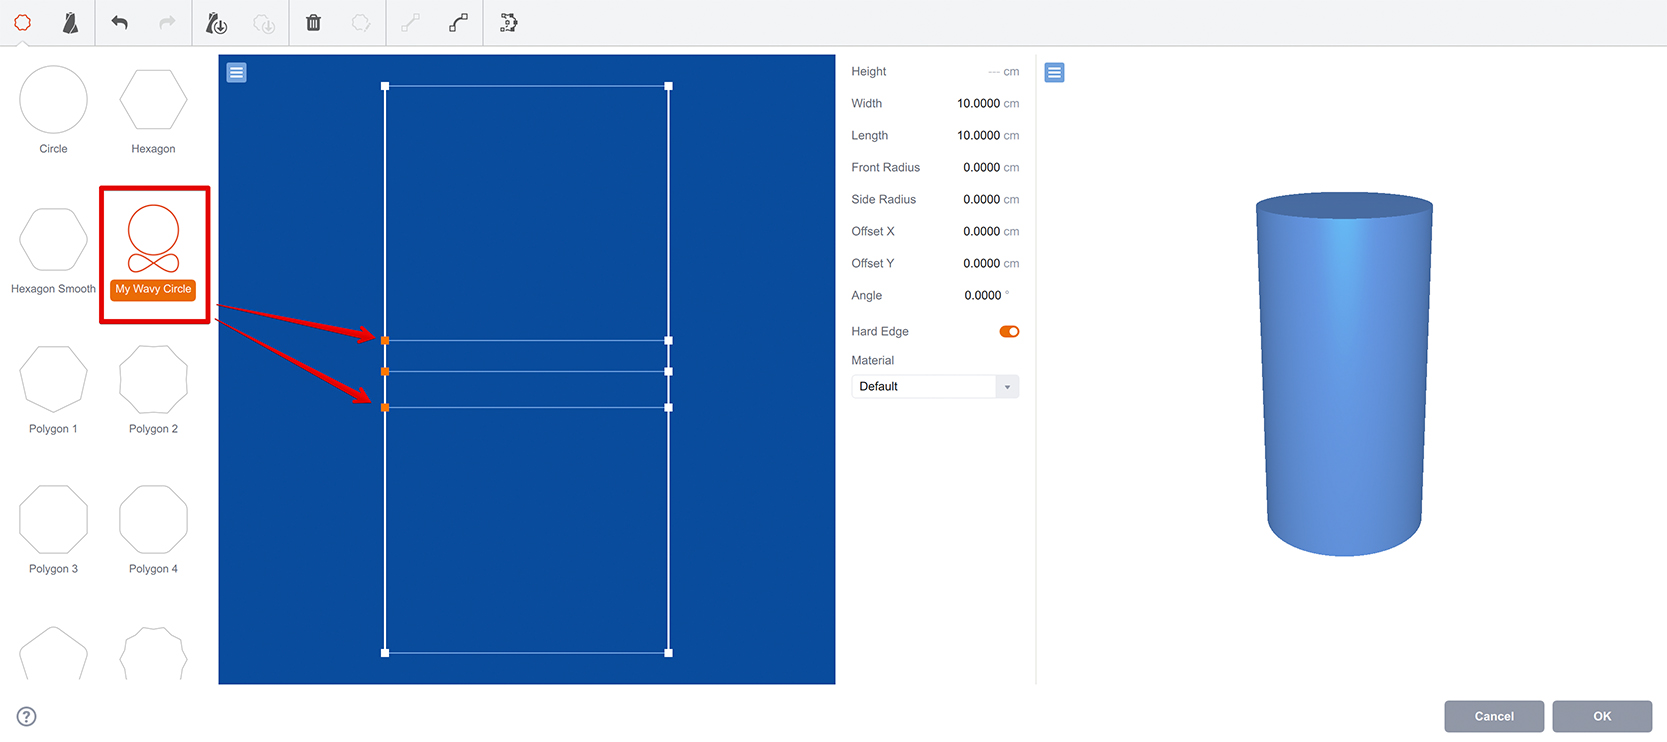Open the Material dropdown
Viewport: 1667px width, 742px height.
point(934,386)
